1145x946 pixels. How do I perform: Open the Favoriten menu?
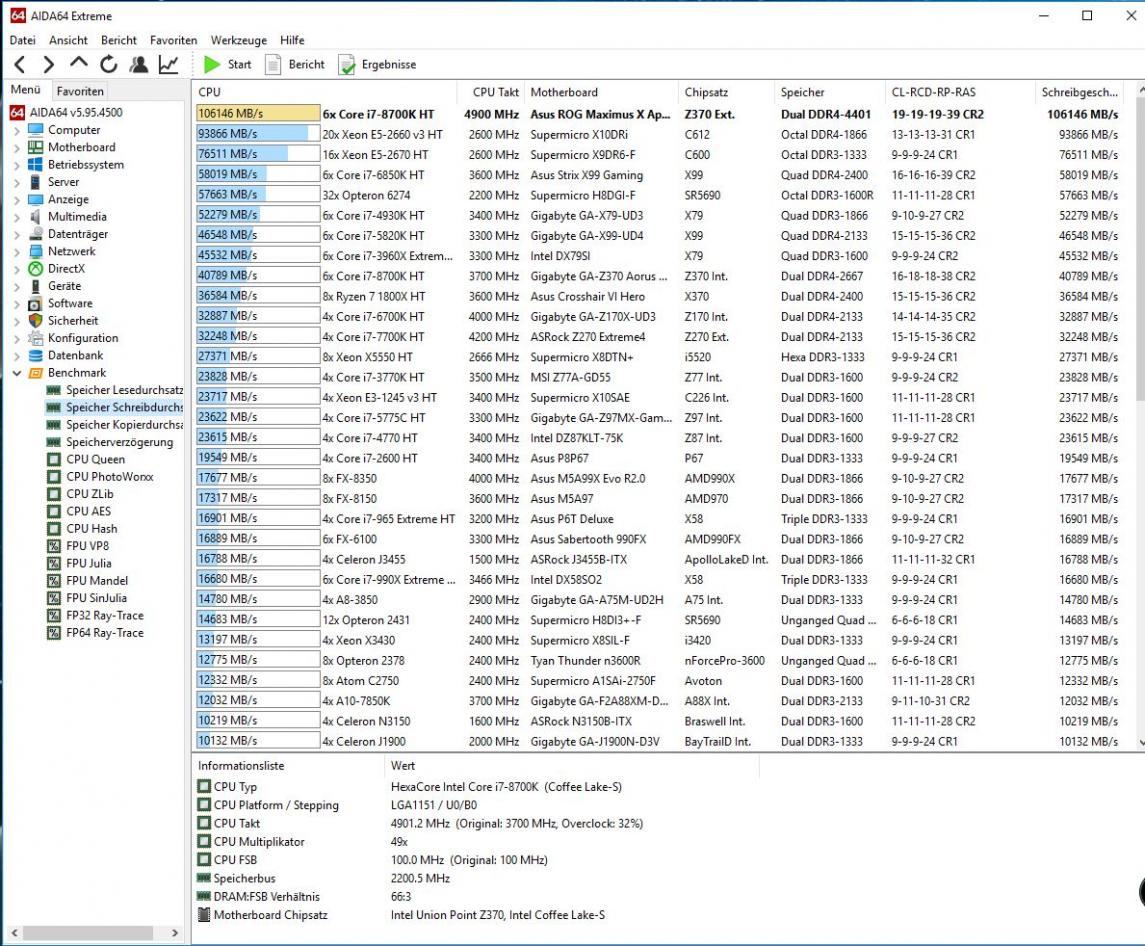coord(173,40)
